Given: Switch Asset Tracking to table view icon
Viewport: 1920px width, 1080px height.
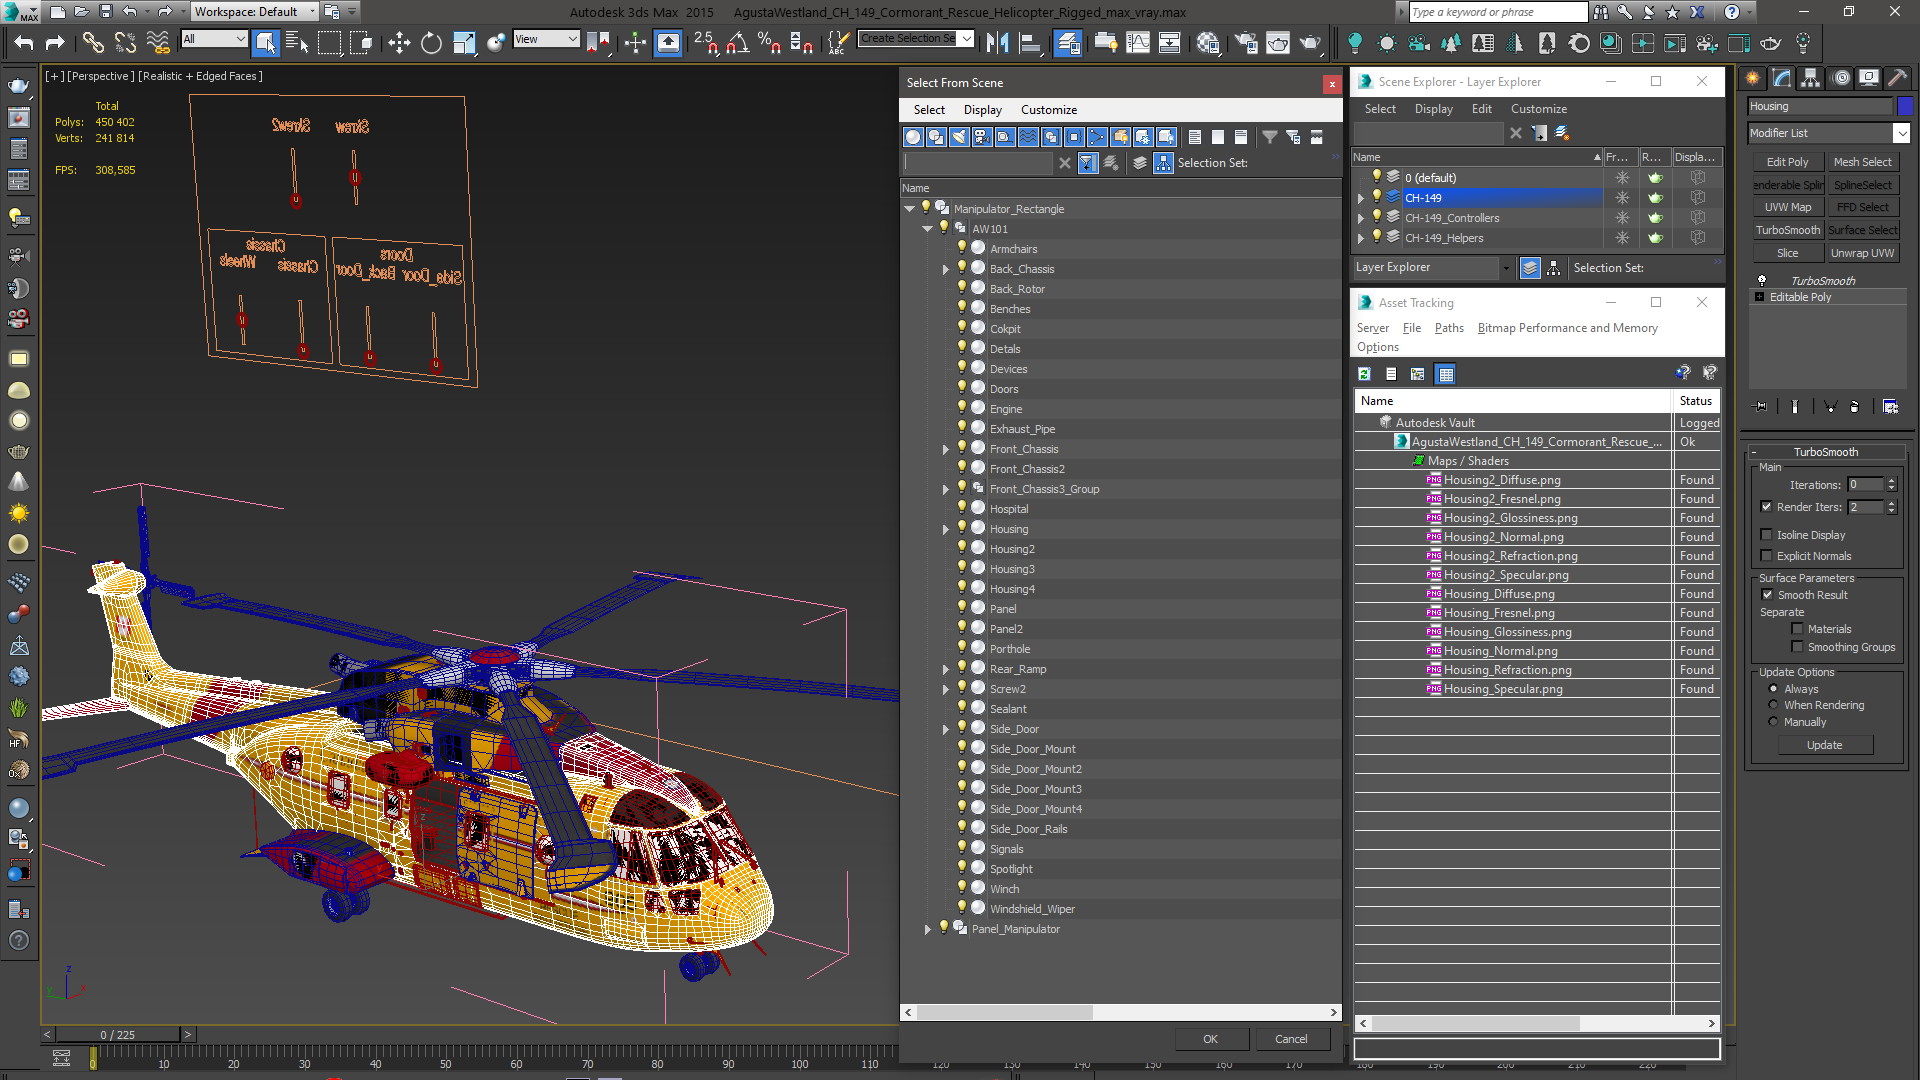Looking at the screenshot, I should (x=1445, y=374).
